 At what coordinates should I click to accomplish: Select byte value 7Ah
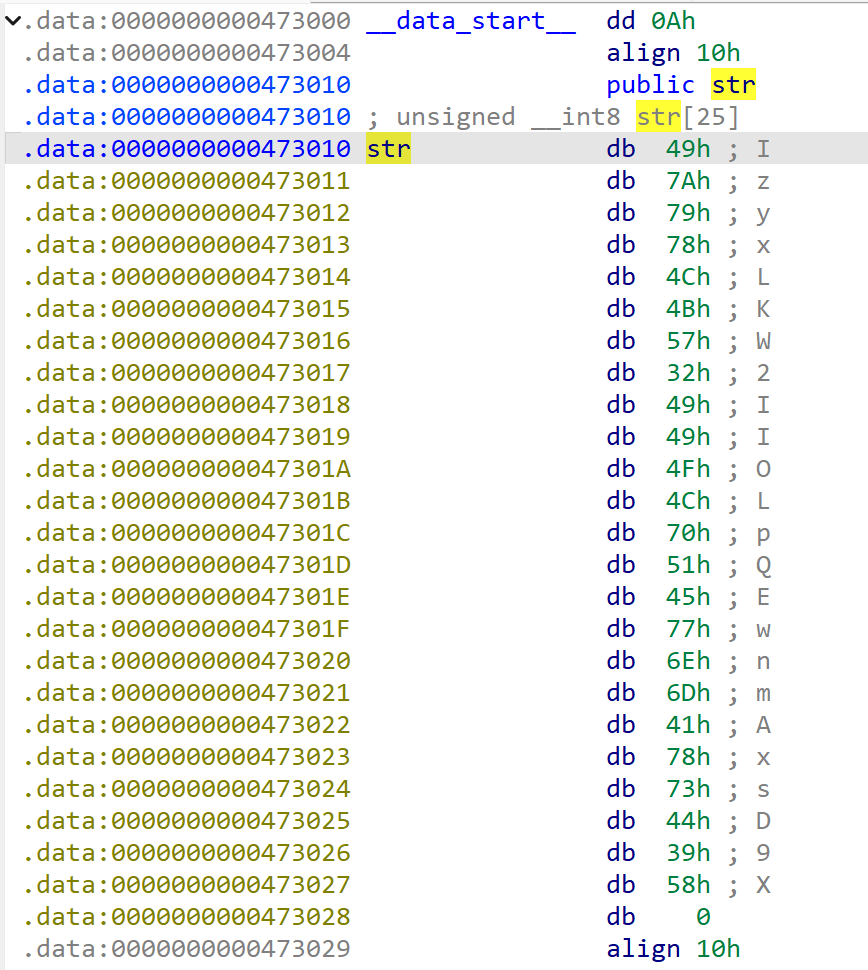click(x=688, y=181)
